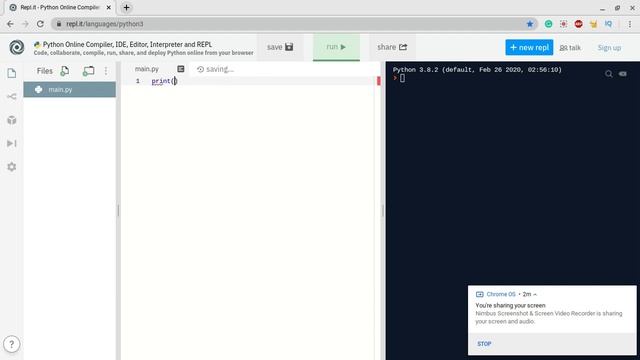Viewport: 640px width, 360px height.
Task: Click the print( code on line 1
Action: [x=164, y=81]
